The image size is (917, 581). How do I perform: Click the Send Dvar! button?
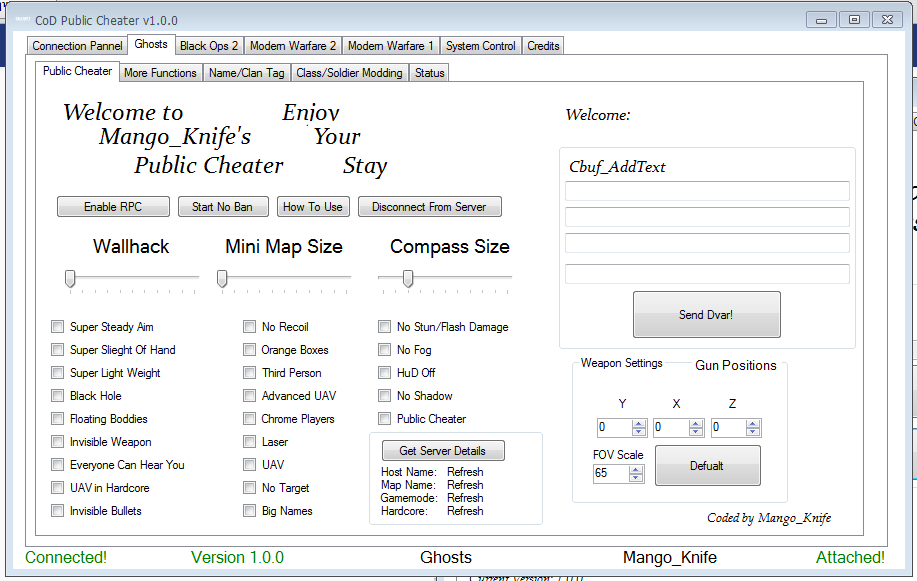pos(706,314)
